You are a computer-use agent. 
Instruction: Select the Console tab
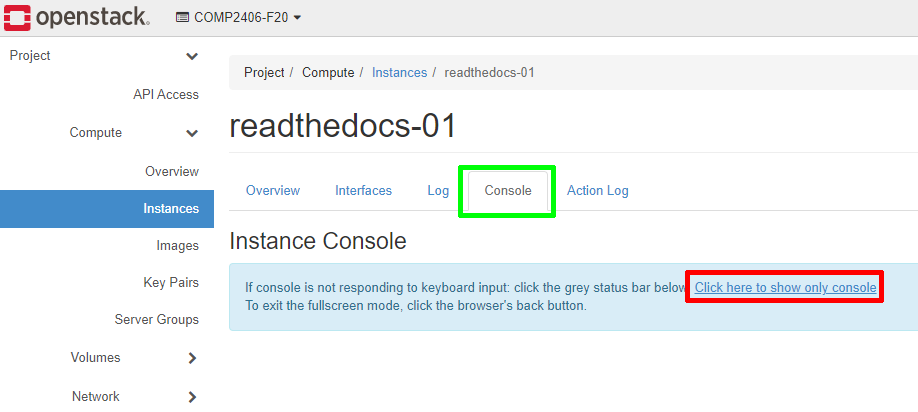point(507,191)
